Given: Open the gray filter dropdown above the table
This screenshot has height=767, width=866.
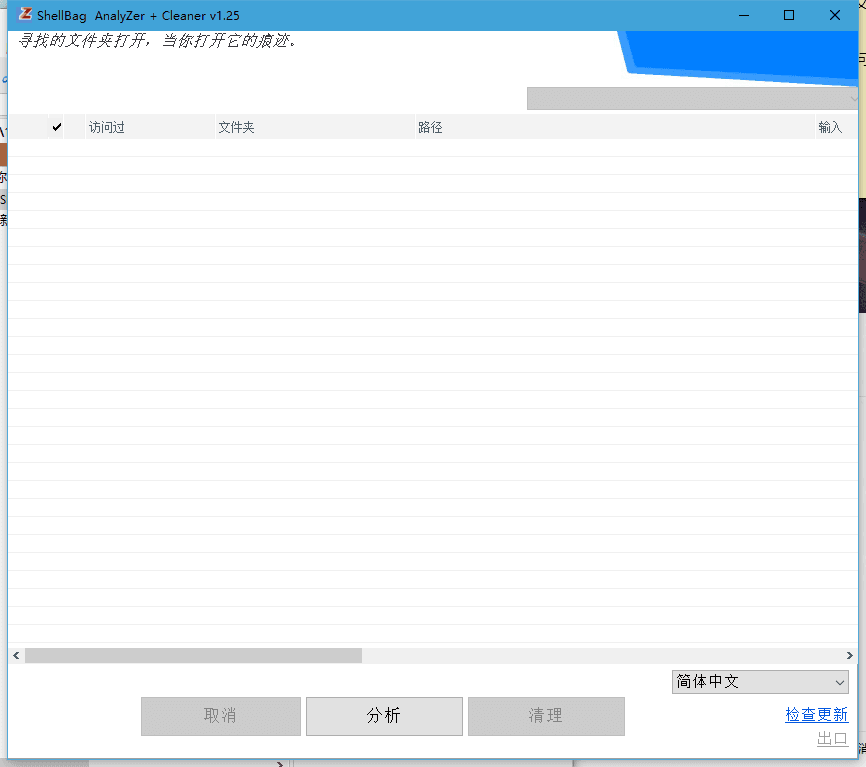Looking at the screenshot, I should (x=692, y=98).
